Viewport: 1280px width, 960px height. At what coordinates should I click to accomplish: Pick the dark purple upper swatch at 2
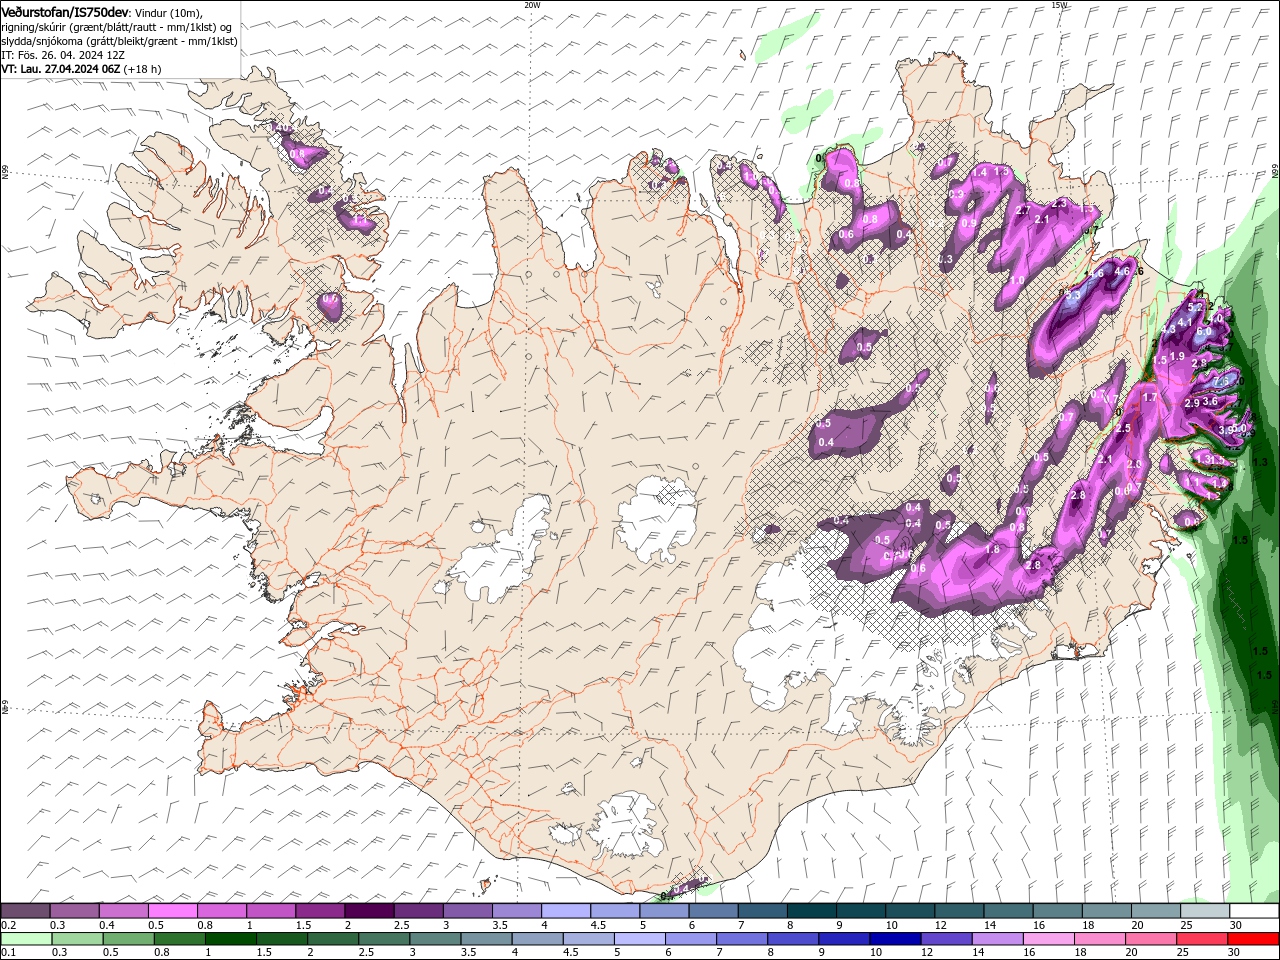pos(368,911)
